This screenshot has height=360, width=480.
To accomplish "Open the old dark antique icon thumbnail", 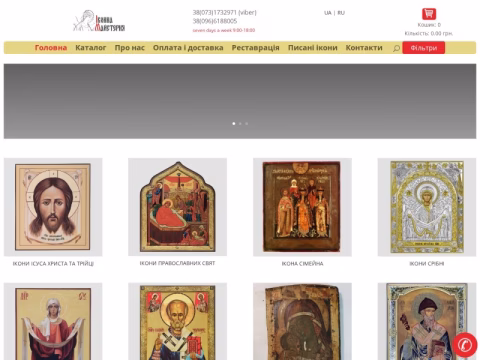I will coord(302,321).
